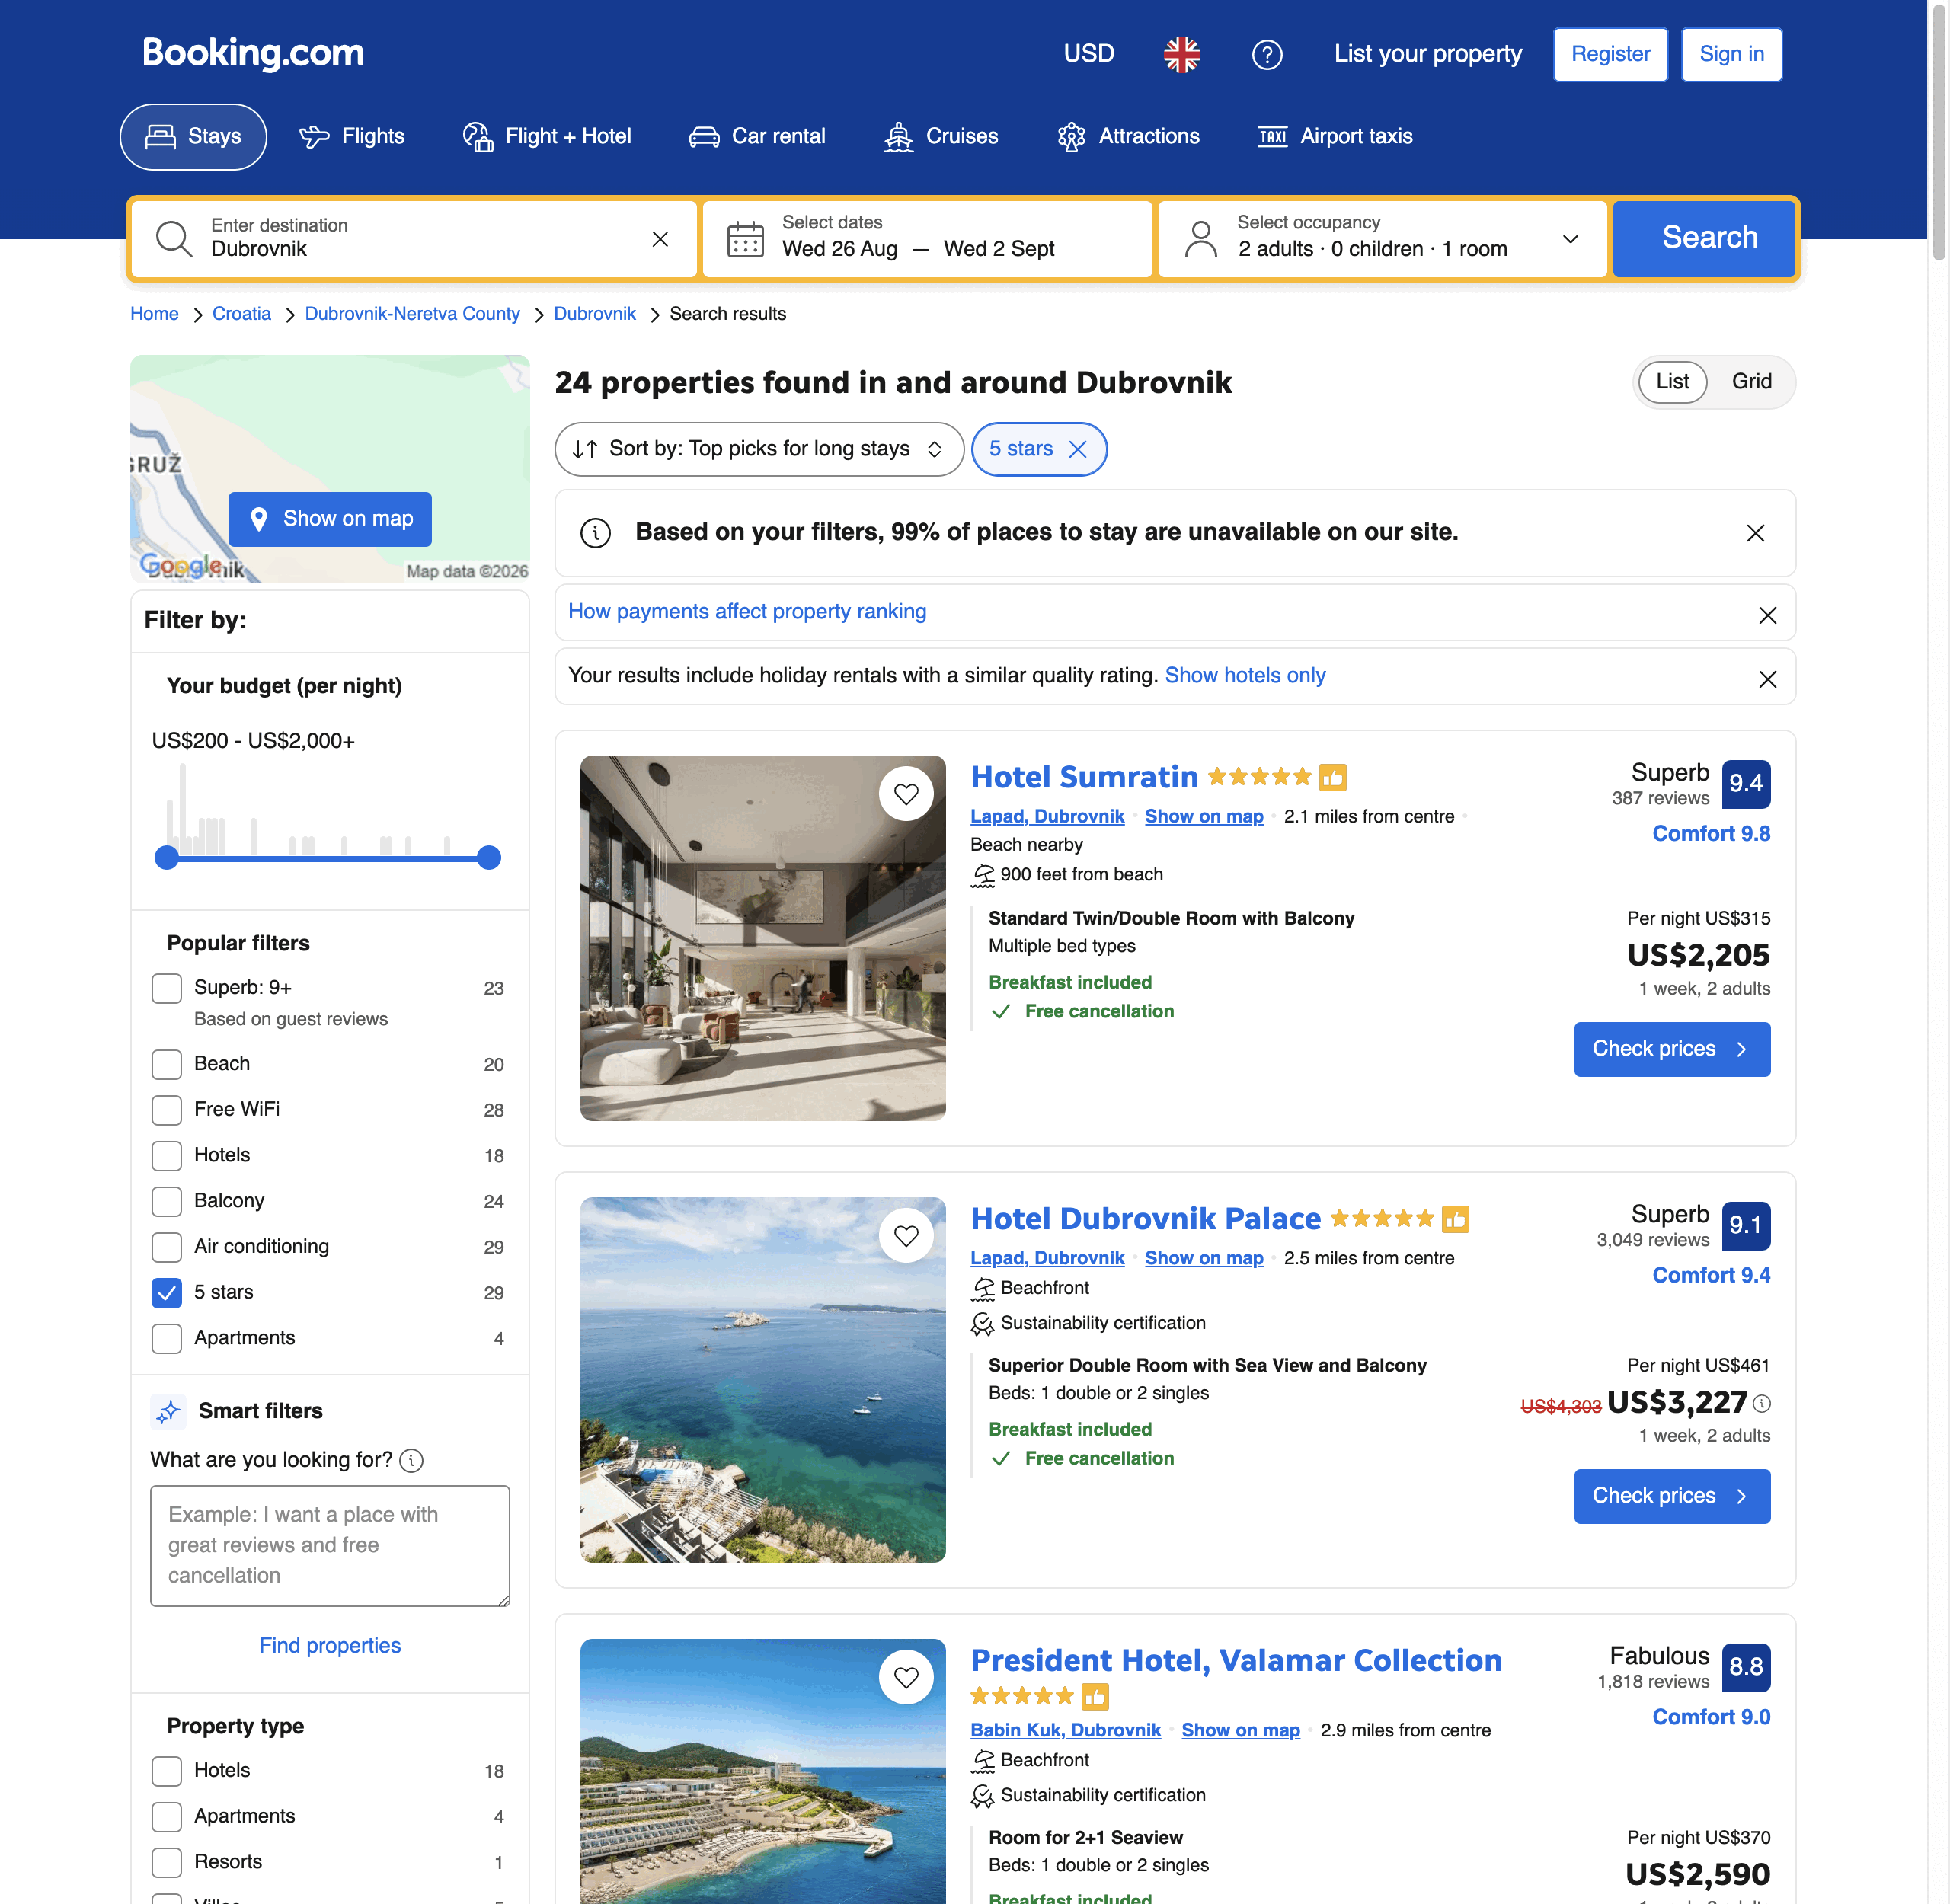This screenshot has height=1904, width=1950.
Task: Tick the Apartments popular filter
Action: pos(167,1339)
